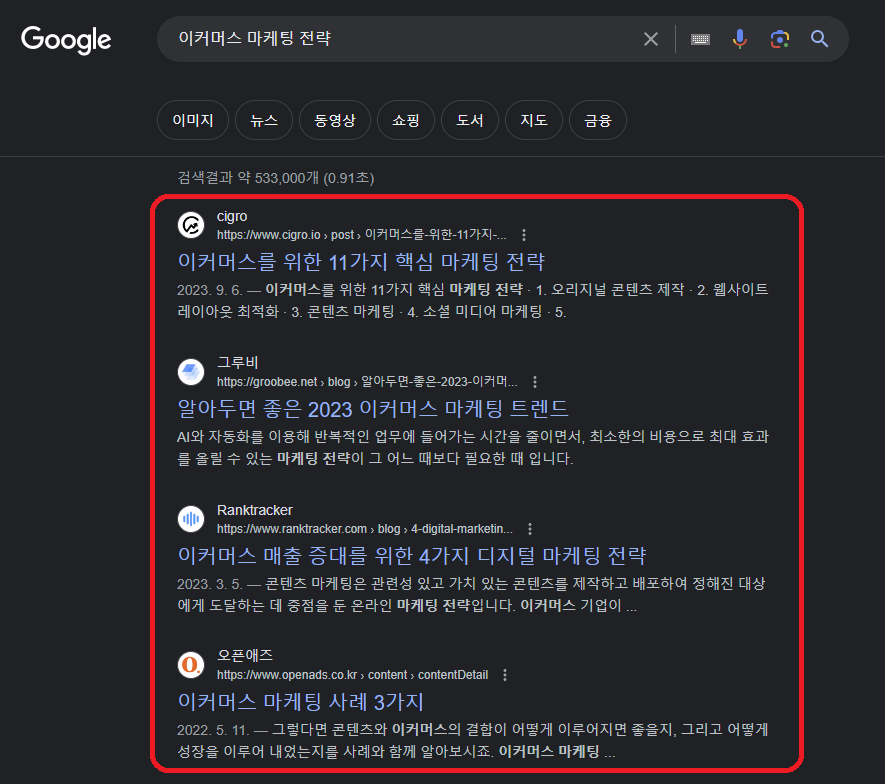Open the three-dot menu on the 오픈애즈 result

(505, 675)
